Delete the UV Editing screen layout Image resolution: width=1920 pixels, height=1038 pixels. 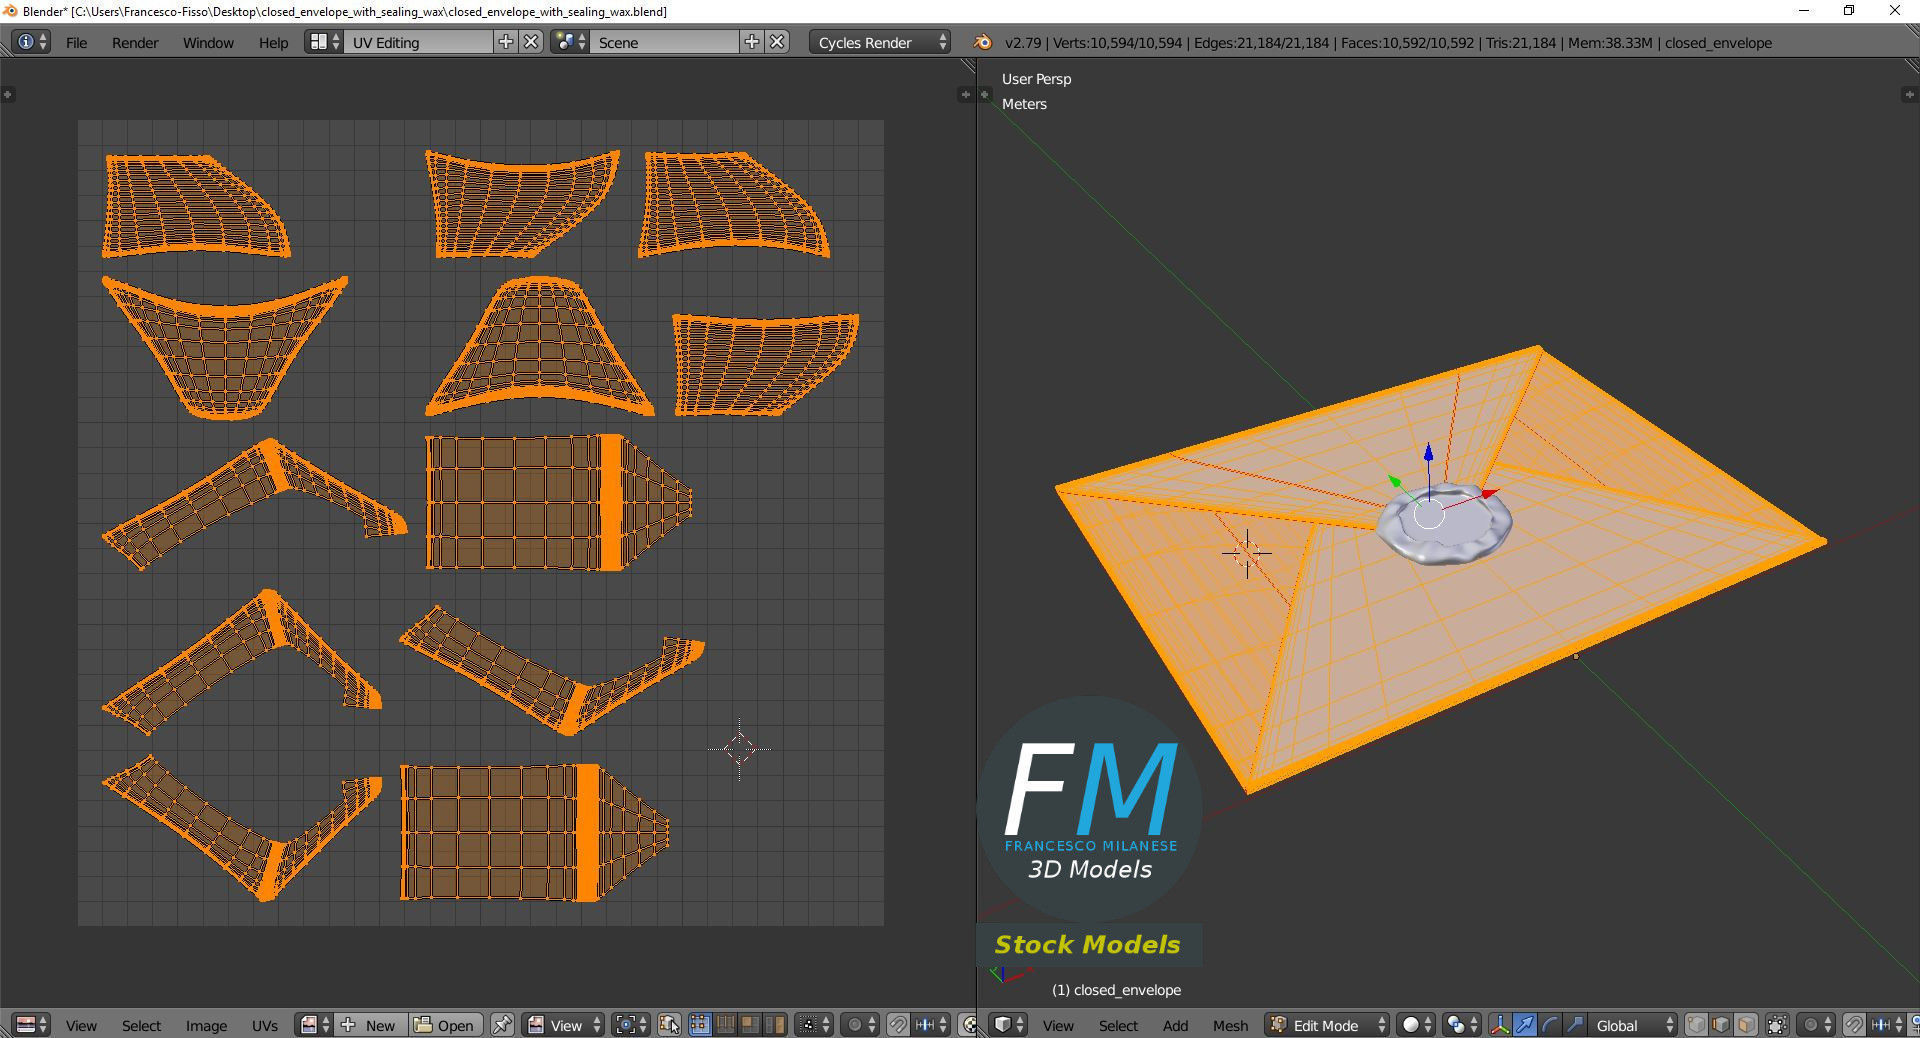[x=532, y=42]
